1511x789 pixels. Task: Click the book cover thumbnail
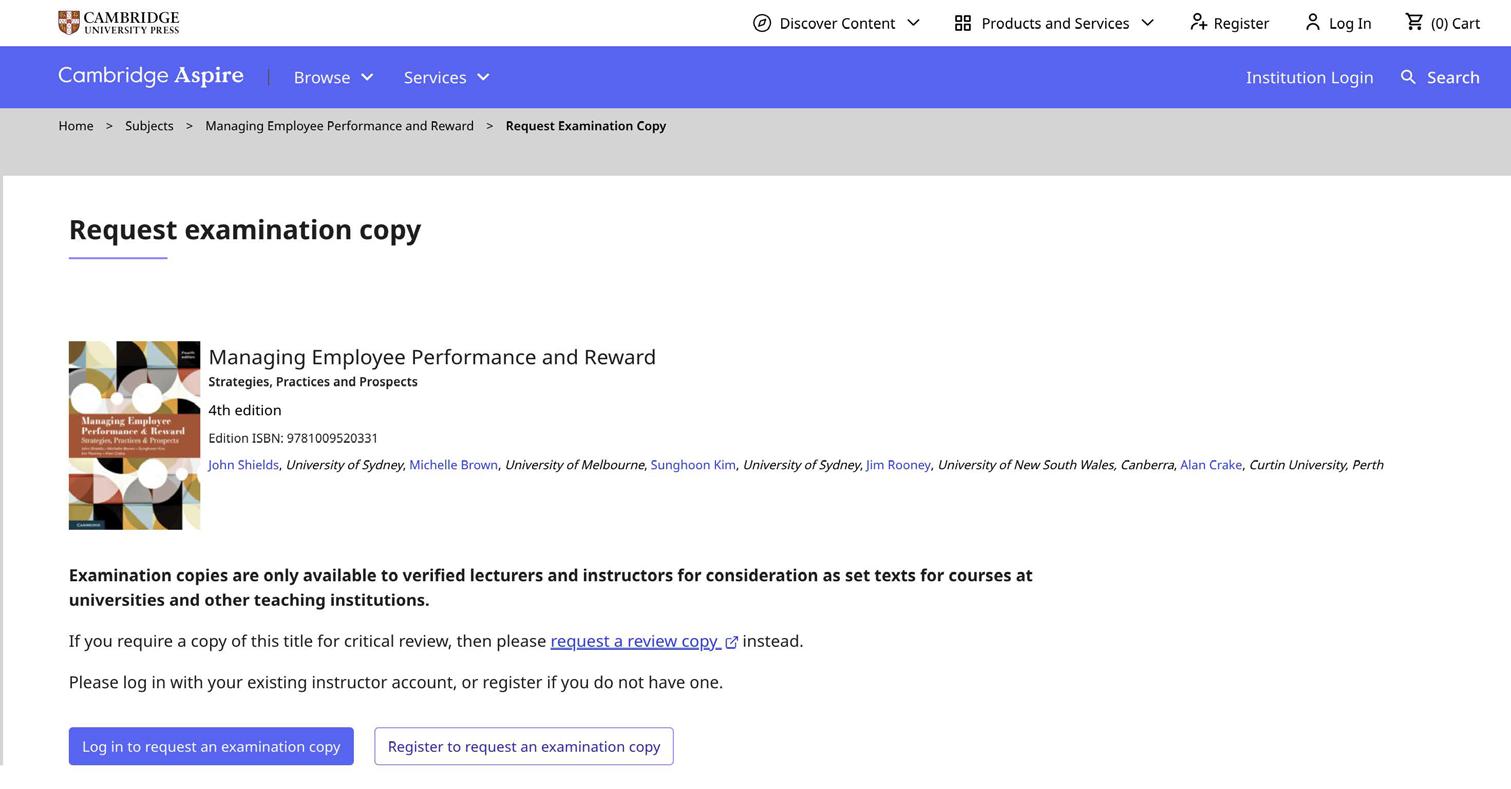tap(134, 436)
